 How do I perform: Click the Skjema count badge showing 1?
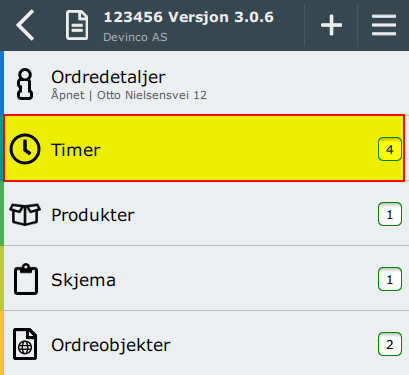(390, 279)
